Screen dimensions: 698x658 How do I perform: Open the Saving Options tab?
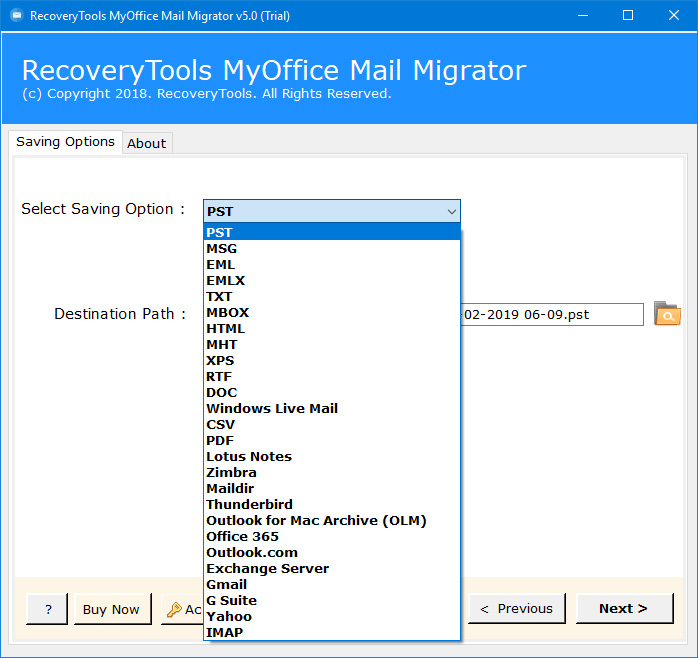tap(65, 142)
